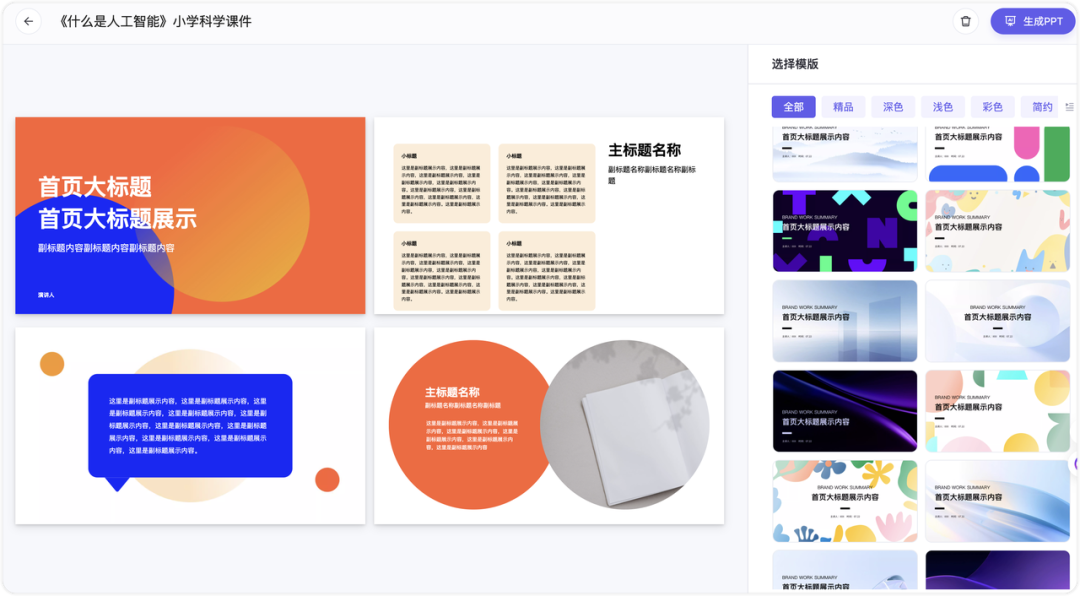Screen dimensions: 1080x596
Task: Choose the misty mountain landscape template
Action: coord(845,154)
